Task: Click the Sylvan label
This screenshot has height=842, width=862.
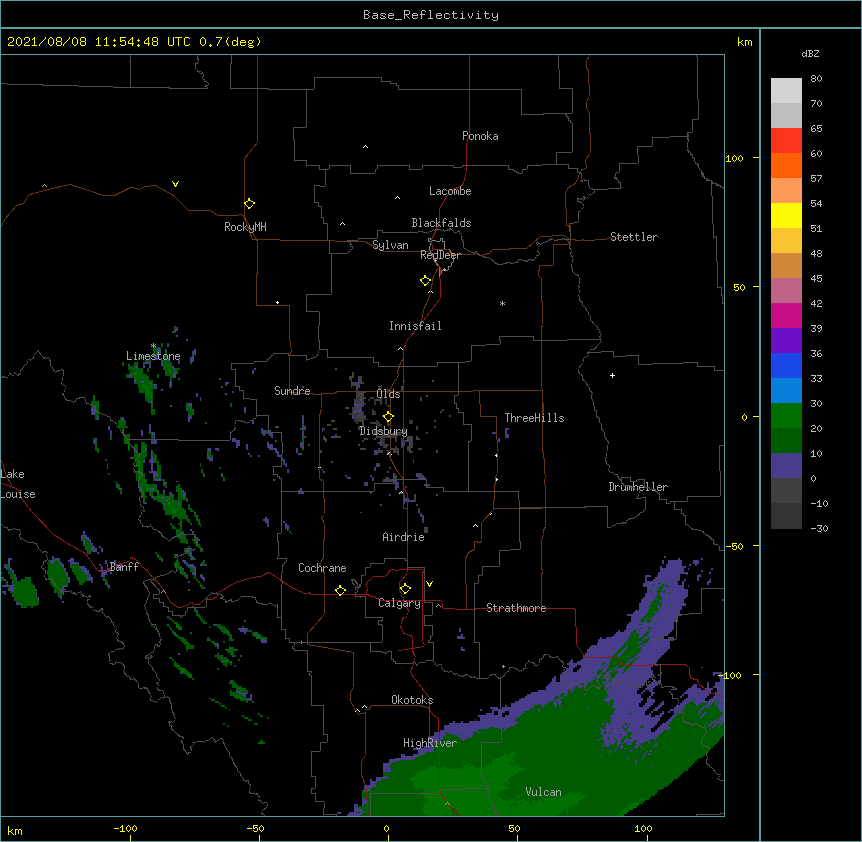Action: pos(390,245)
